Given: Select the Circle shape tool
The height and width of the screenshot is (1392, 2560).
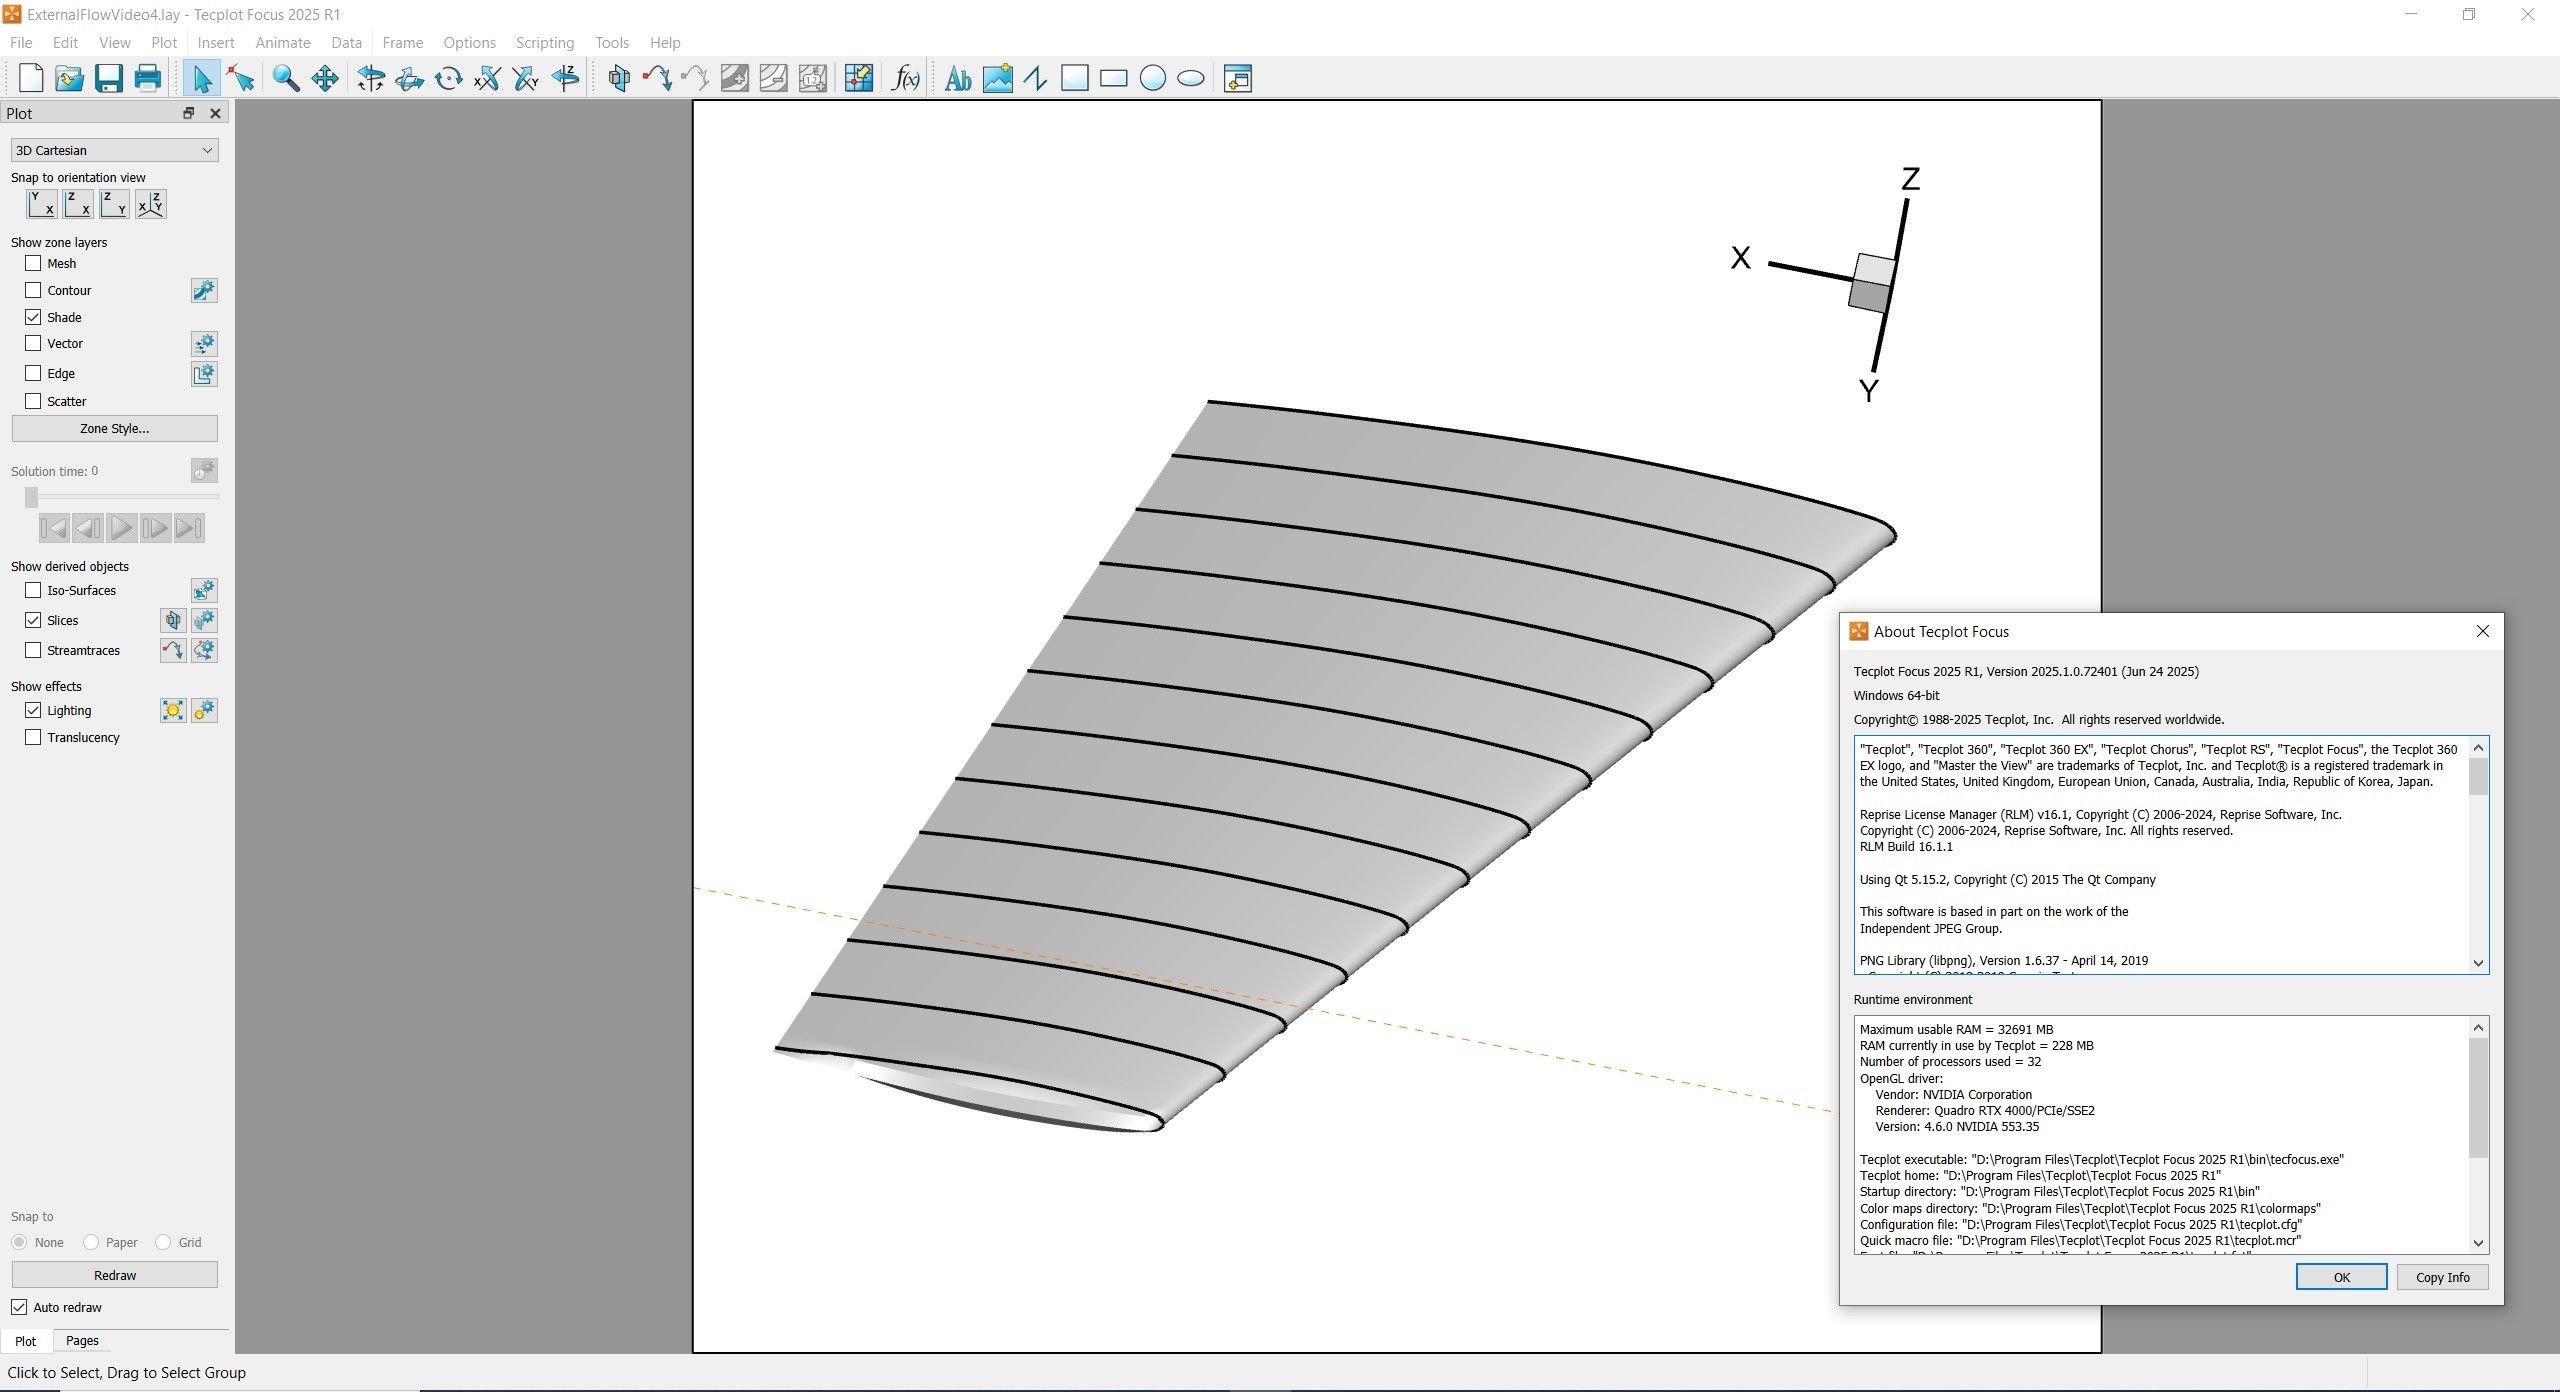Looking at the screenshot, I should [x=1152, y=78].
